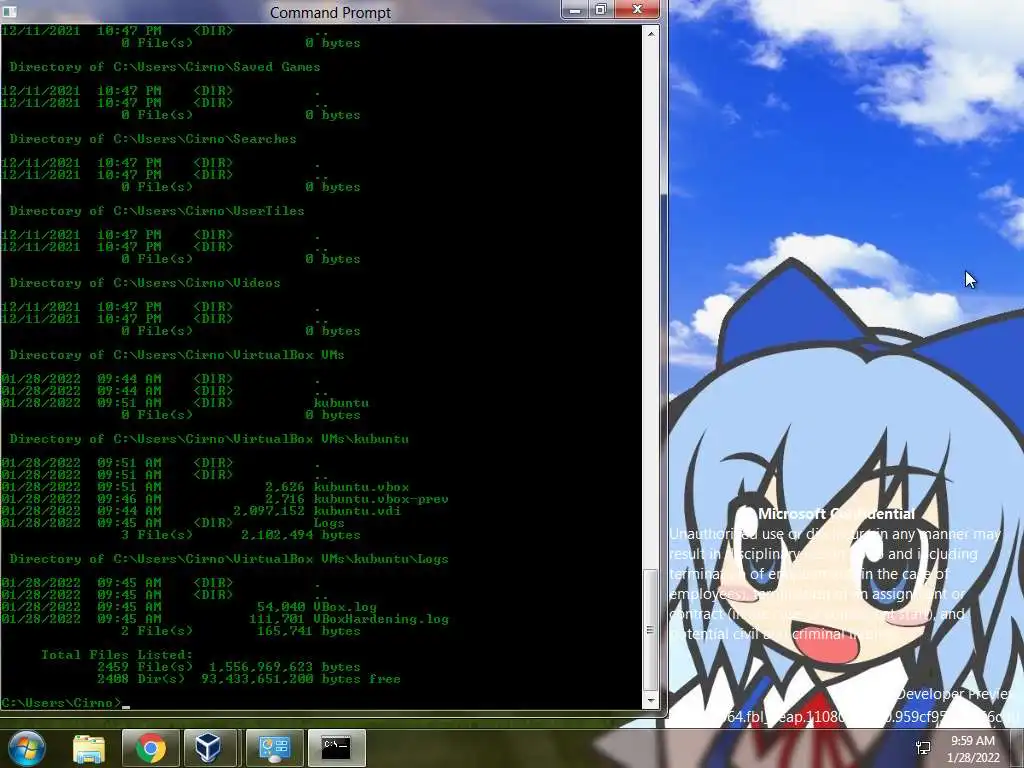The image size is (1024, 768).
Task: Click 'Directory of C:\Users\Cirno\Videos' line
Action: 145,283
